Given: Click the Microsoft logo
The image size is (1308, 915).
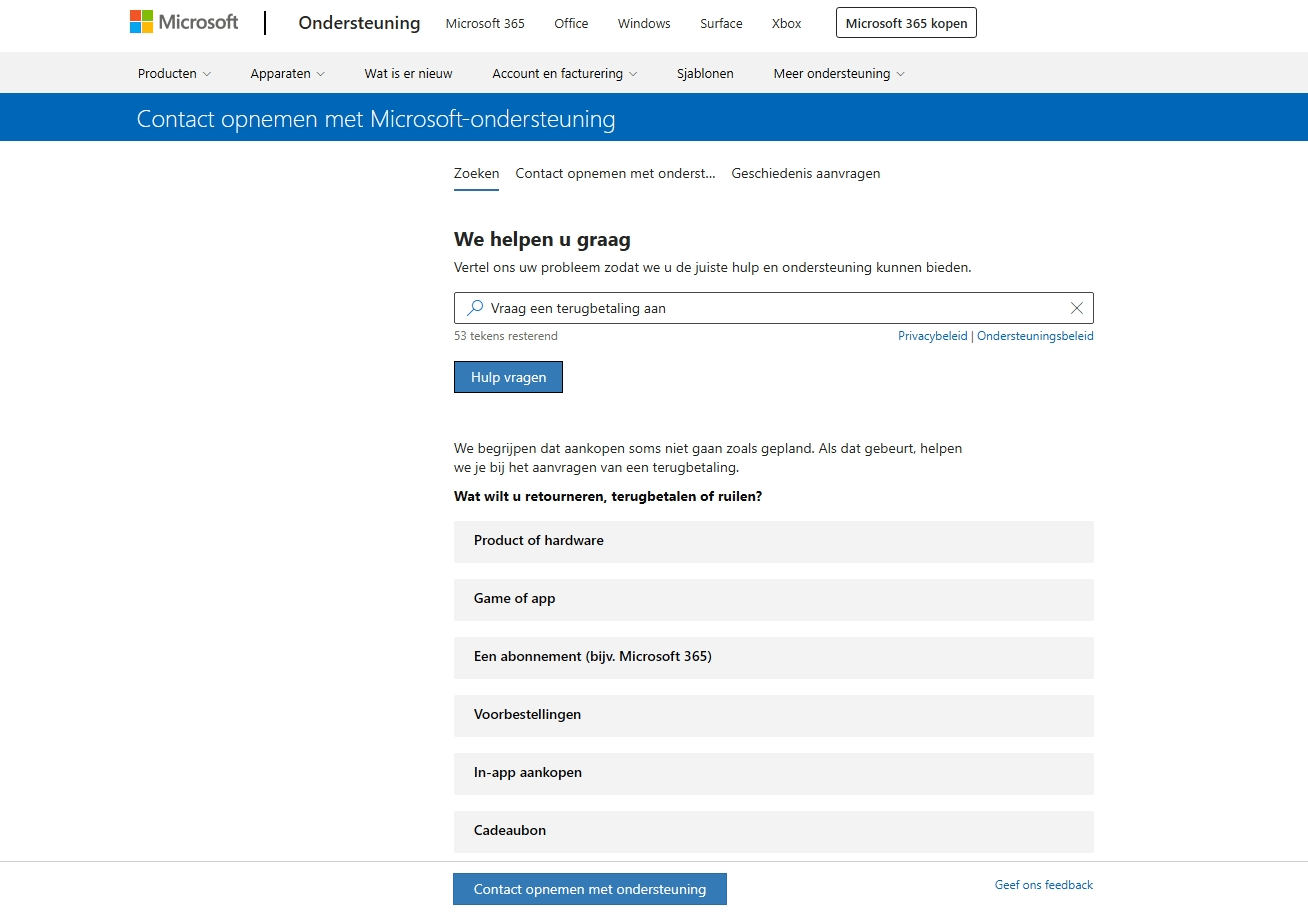Looking at the screenshot, I should click(184, 22).
